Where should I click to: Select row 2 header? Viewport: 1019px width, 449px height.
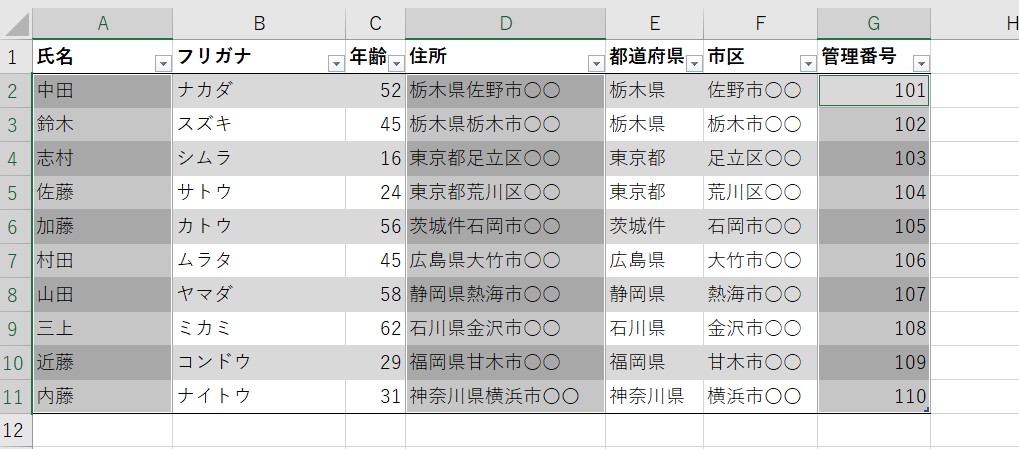(x=16, y=91)
